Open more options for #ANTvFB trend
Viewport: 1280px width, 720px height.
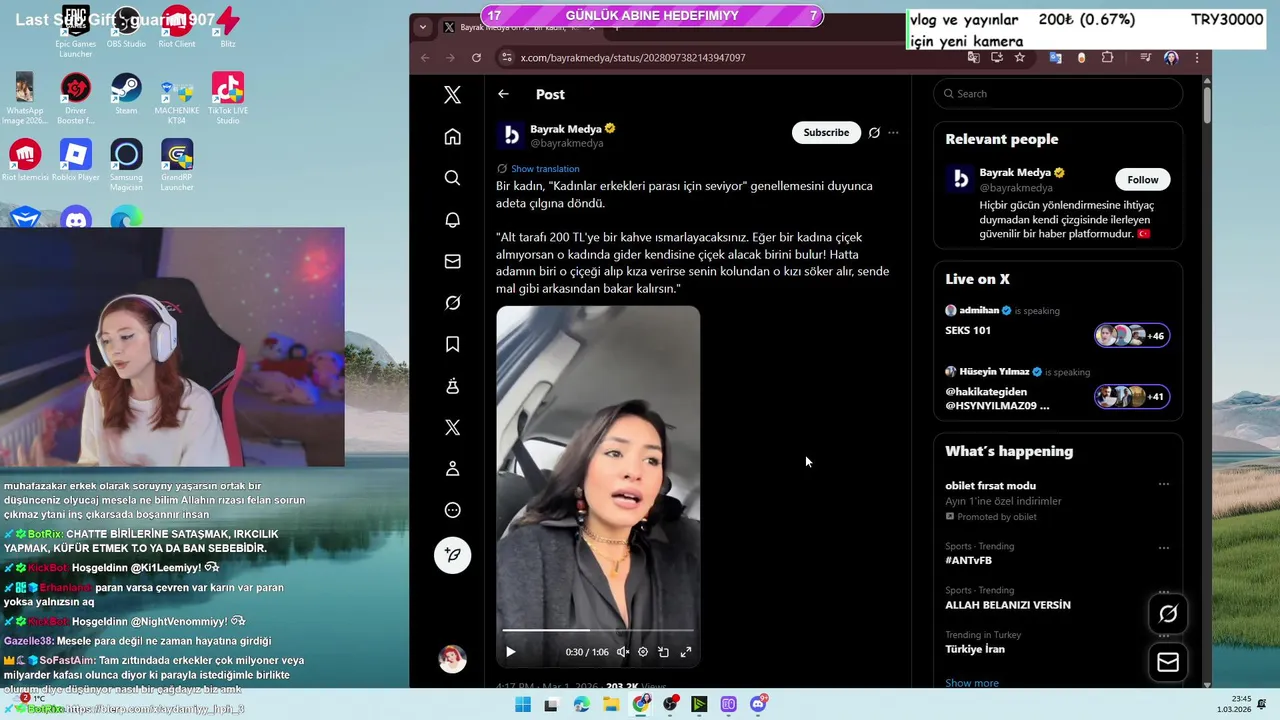pos(1164,548)
